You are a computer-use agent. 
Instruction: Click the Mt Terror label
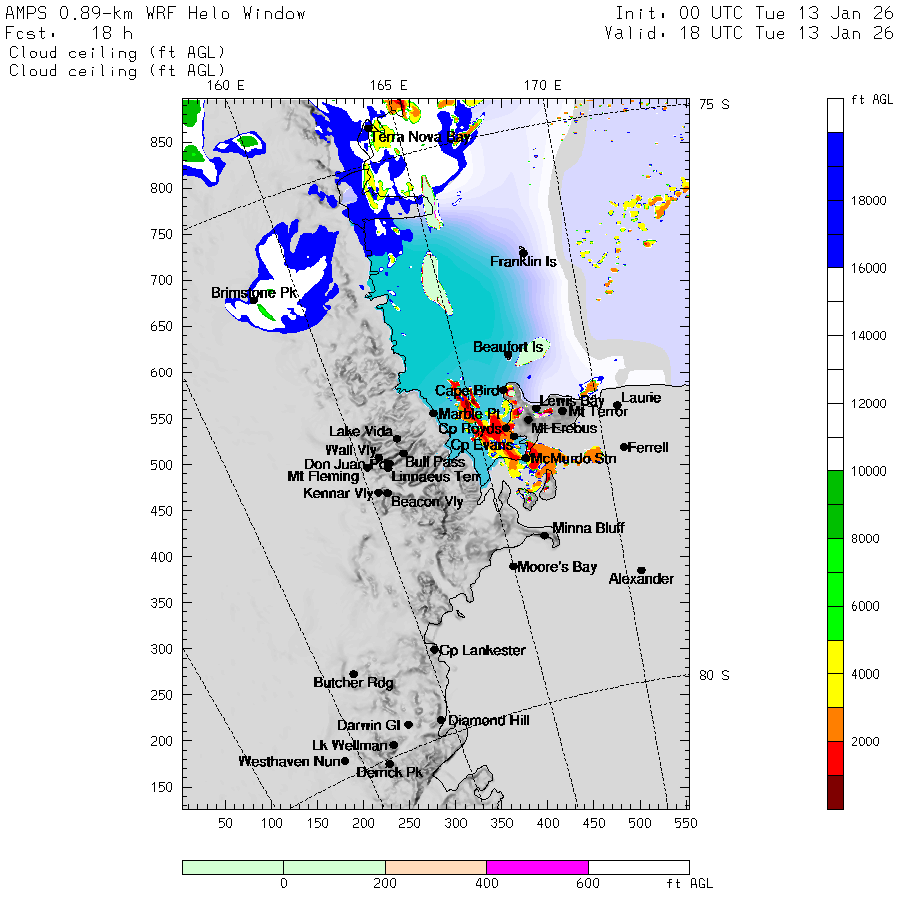(598, 411)
